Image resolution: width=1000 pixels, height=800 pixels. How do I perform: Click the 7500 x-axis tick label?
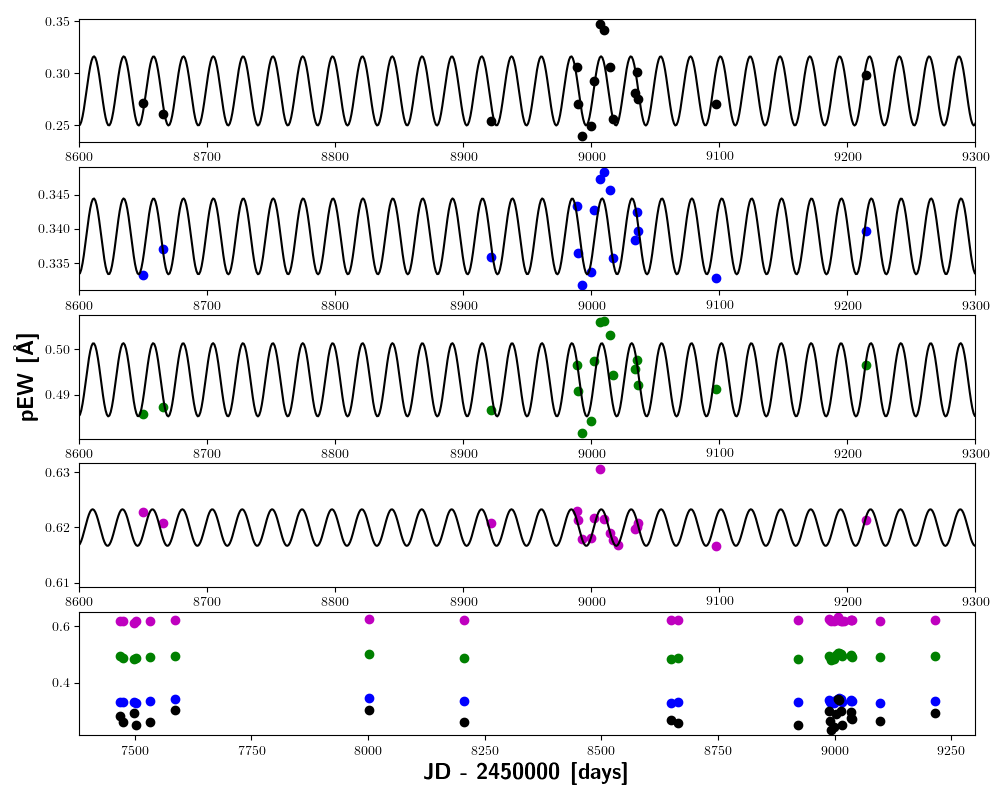(x=135, y=751)
